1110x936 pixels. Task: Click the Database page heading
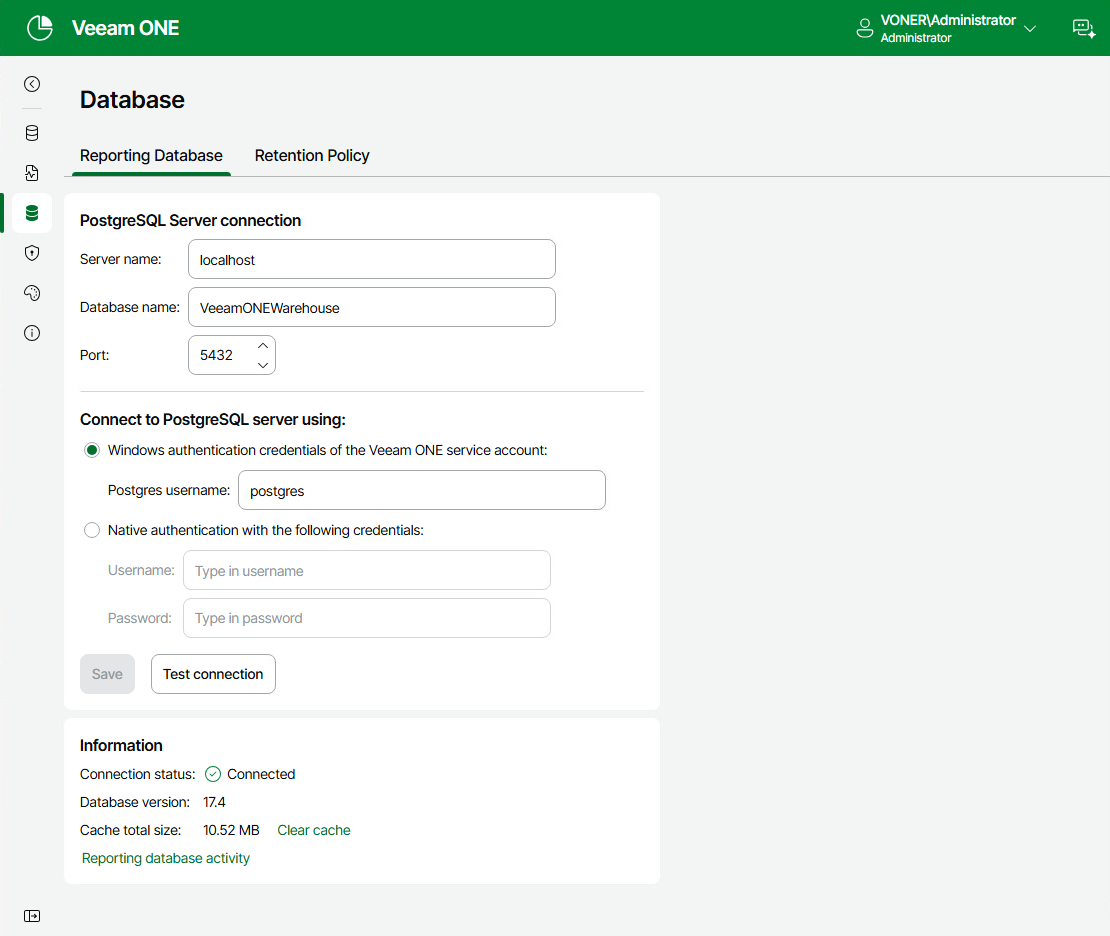click(x=132, y=100)
